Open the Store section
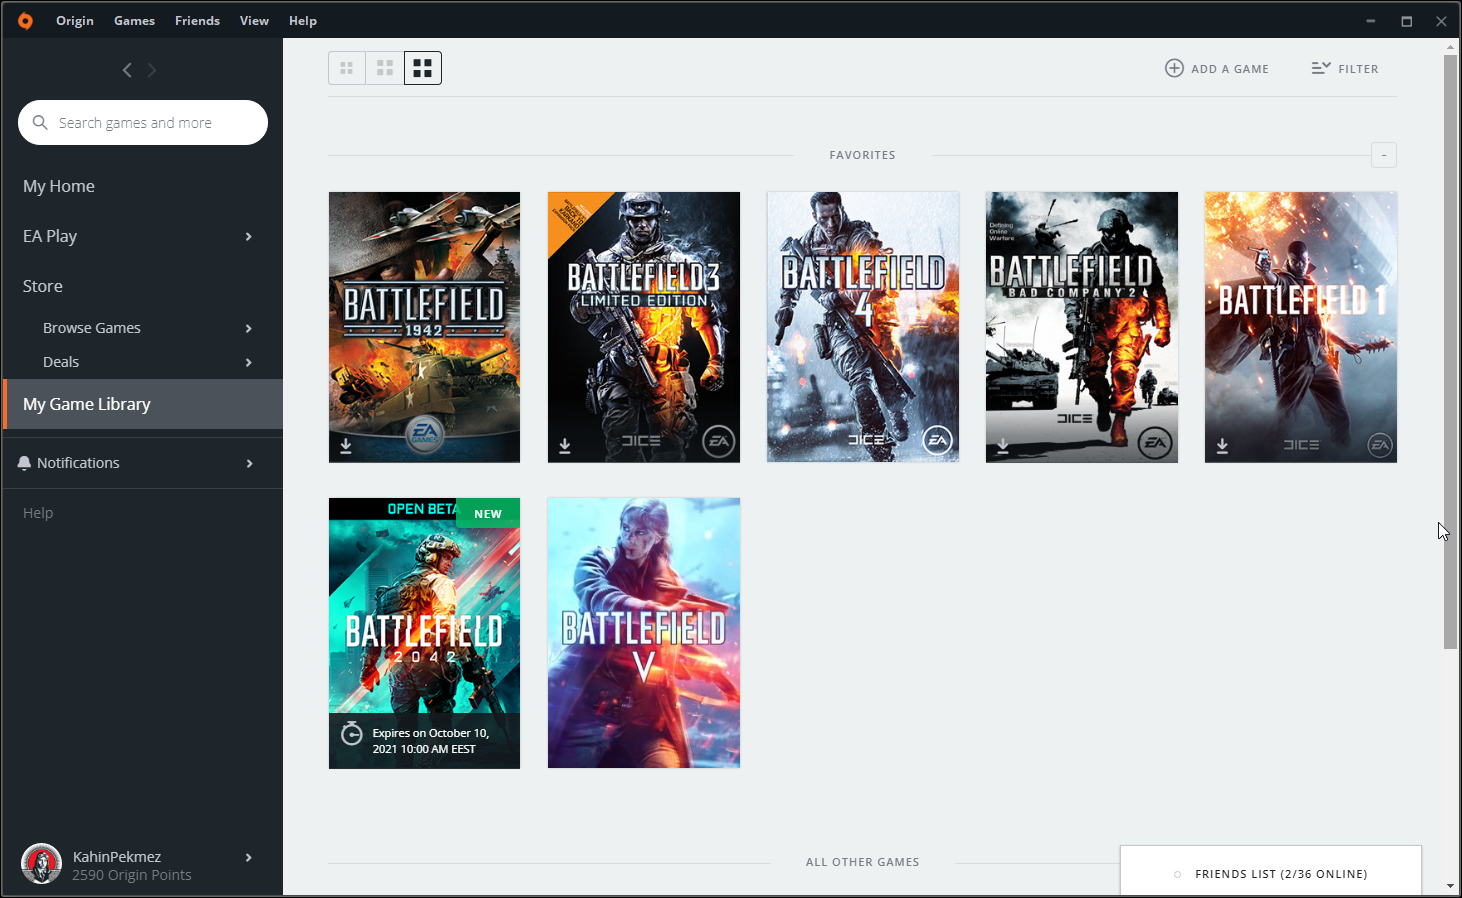 coord(43,286)
